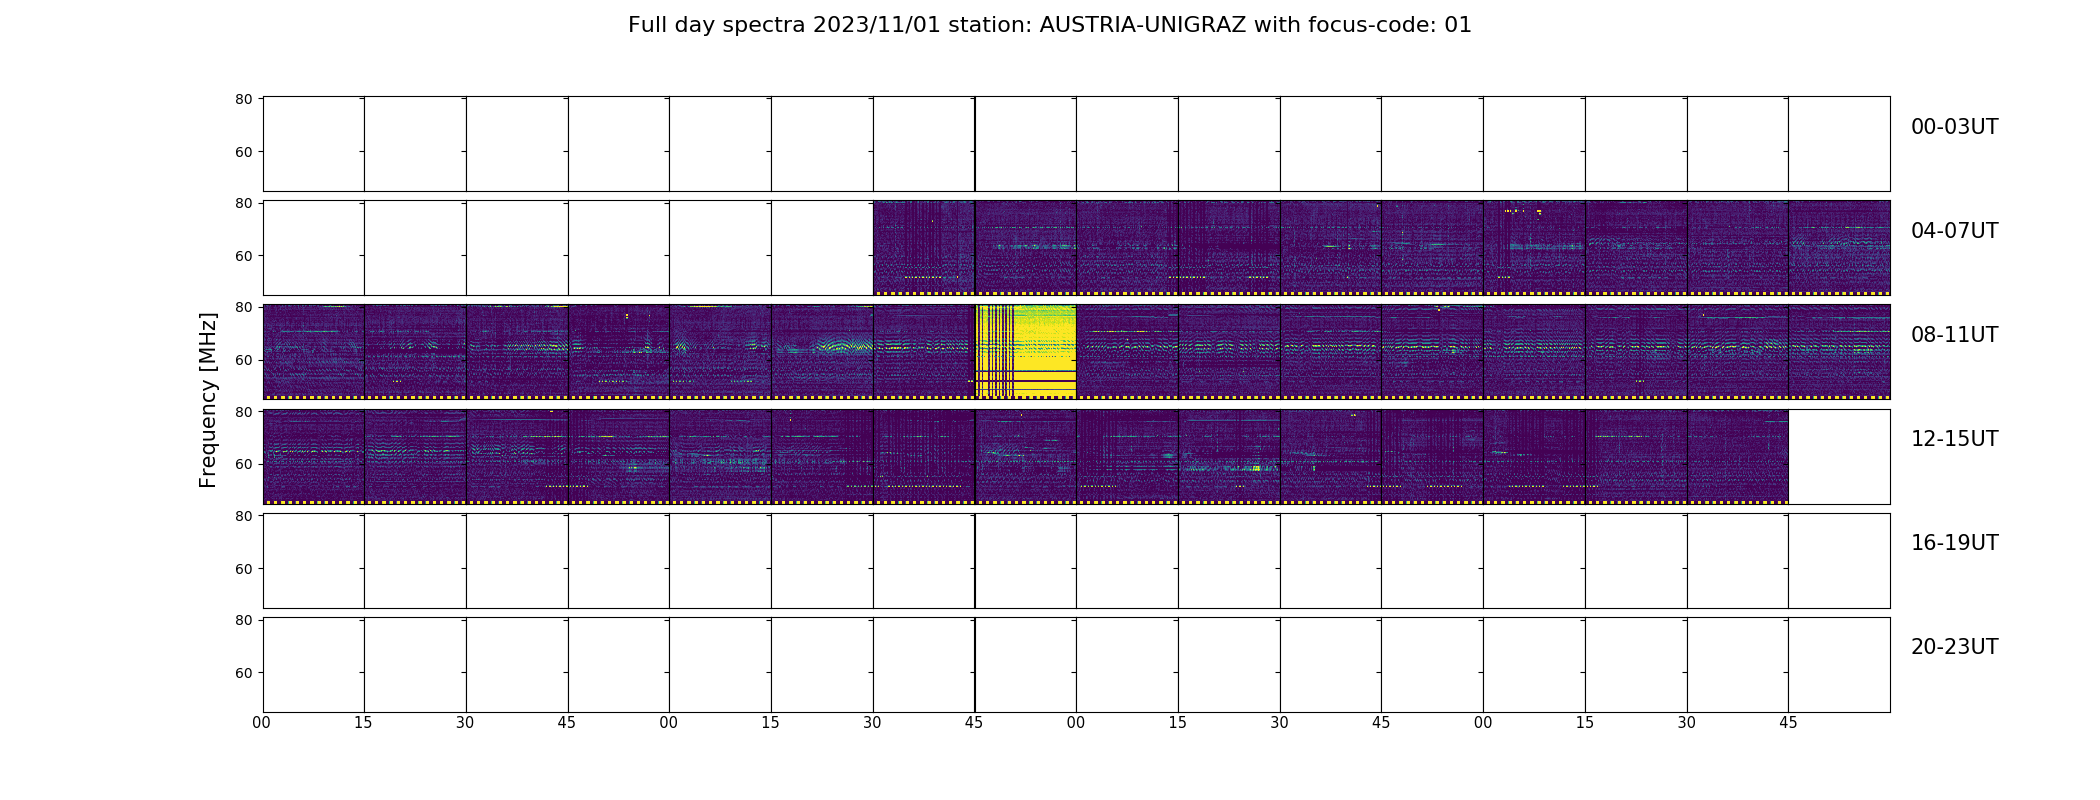Click the 80 tick label of the 08-11UT row
The width and height of the screenshot is (2100, 800).
243,307
